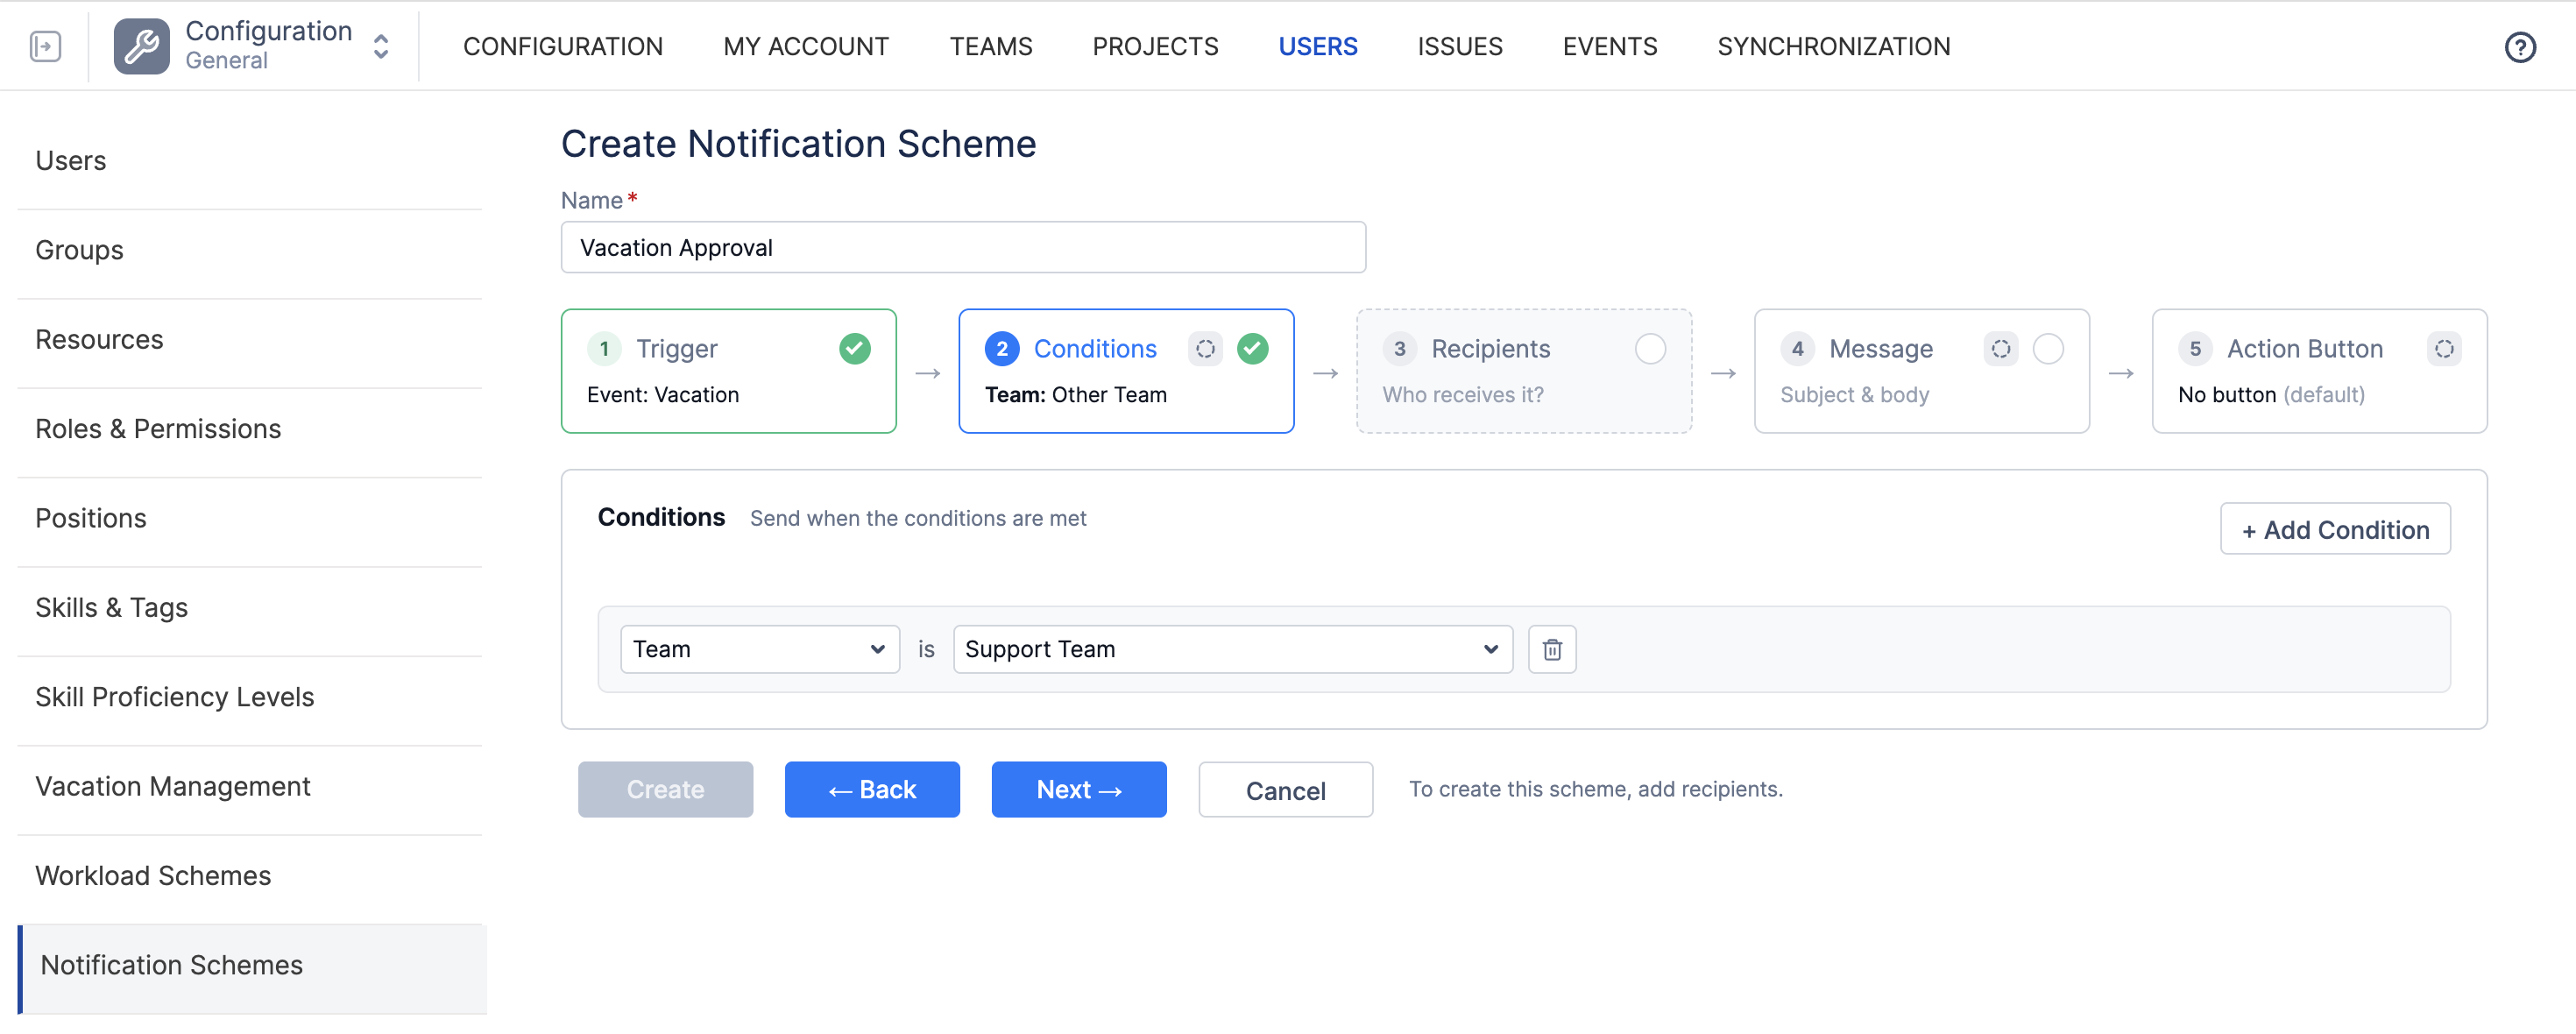
Task: Select the Recipients step card
Action: pyautogui.click(x=1523, y=371)
